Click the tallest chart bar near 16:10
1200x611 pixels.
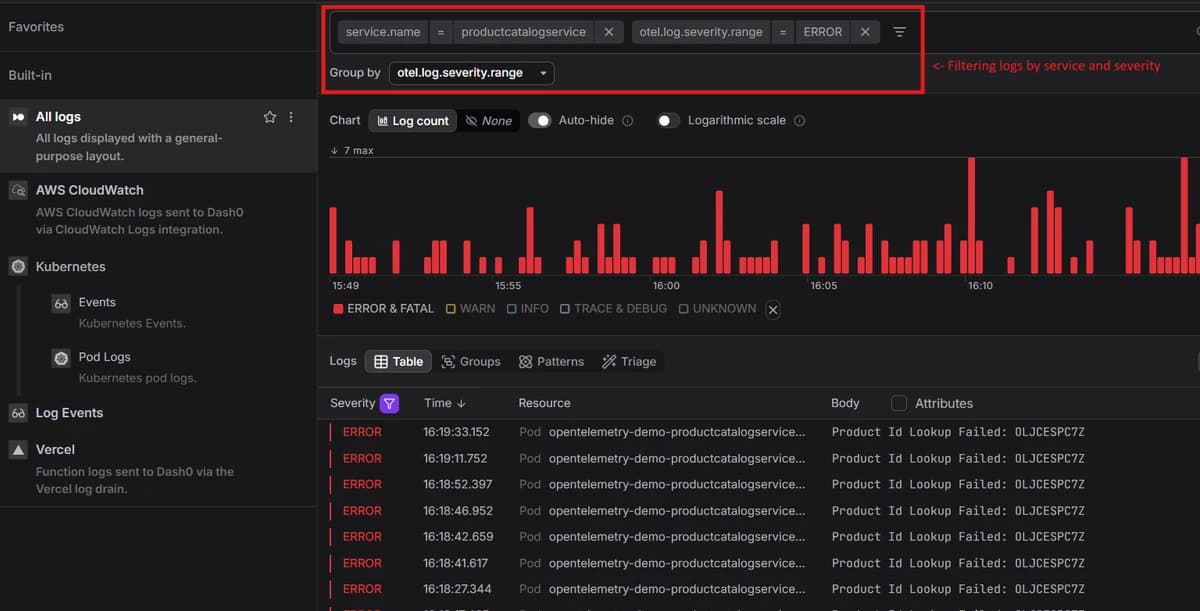(971, 215)
